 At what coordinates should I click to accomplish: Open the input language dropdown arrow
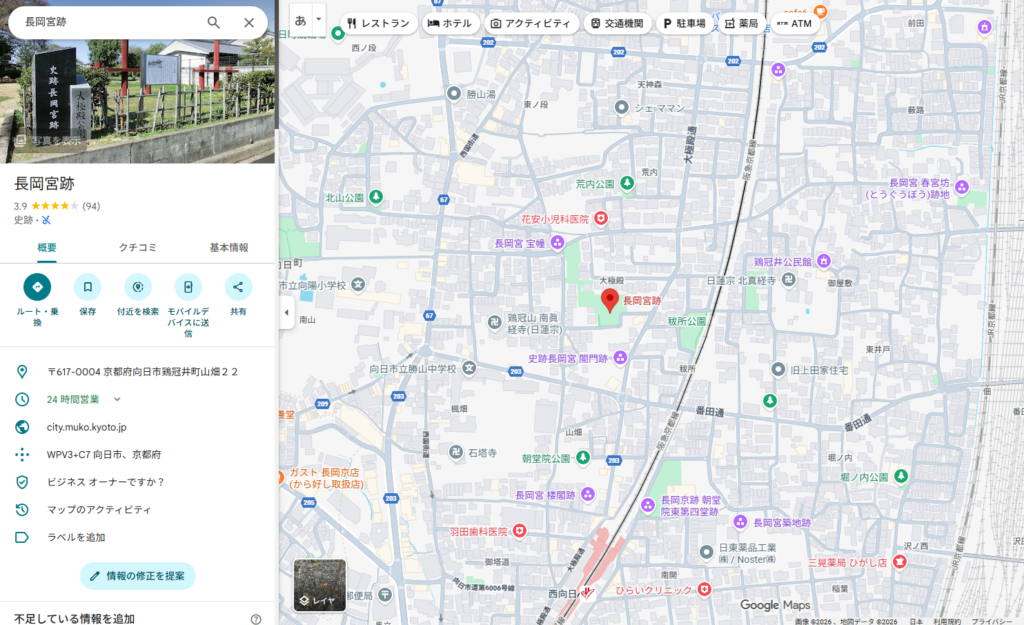pyautogui.click(x=319, y=20)
